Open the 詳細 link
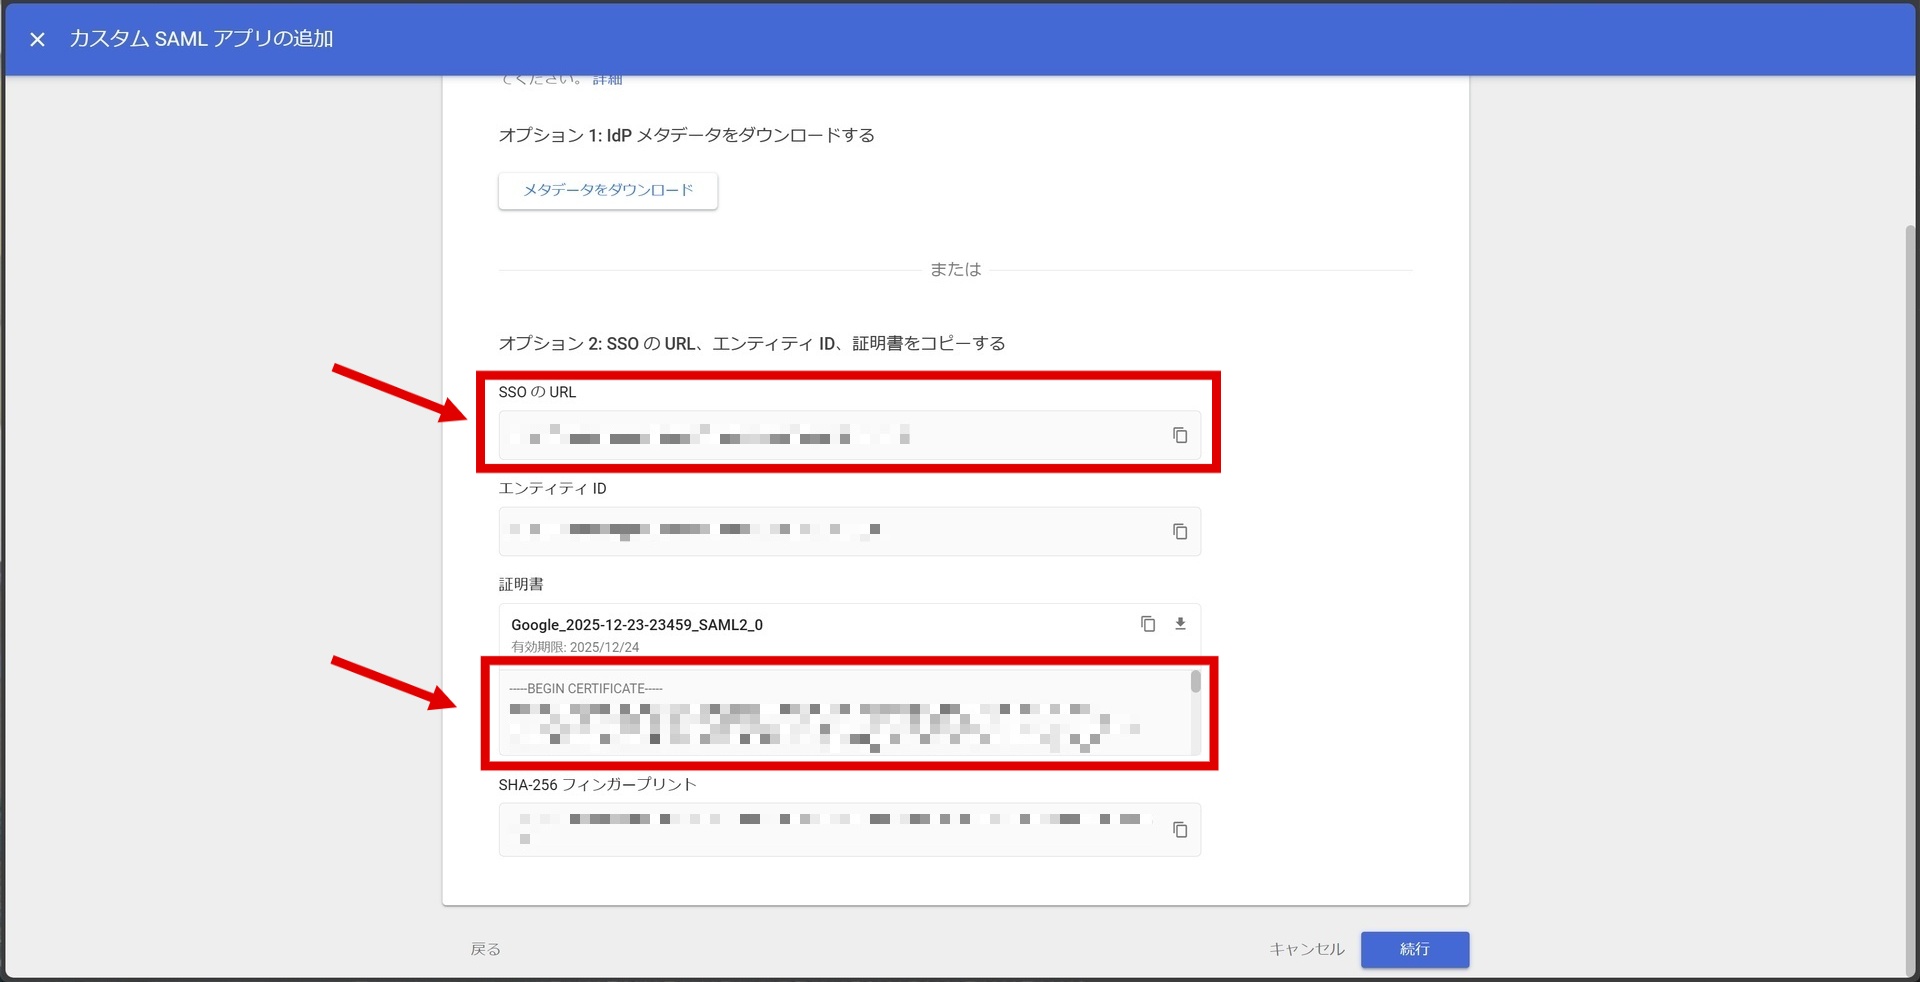 tap(607, 79)
